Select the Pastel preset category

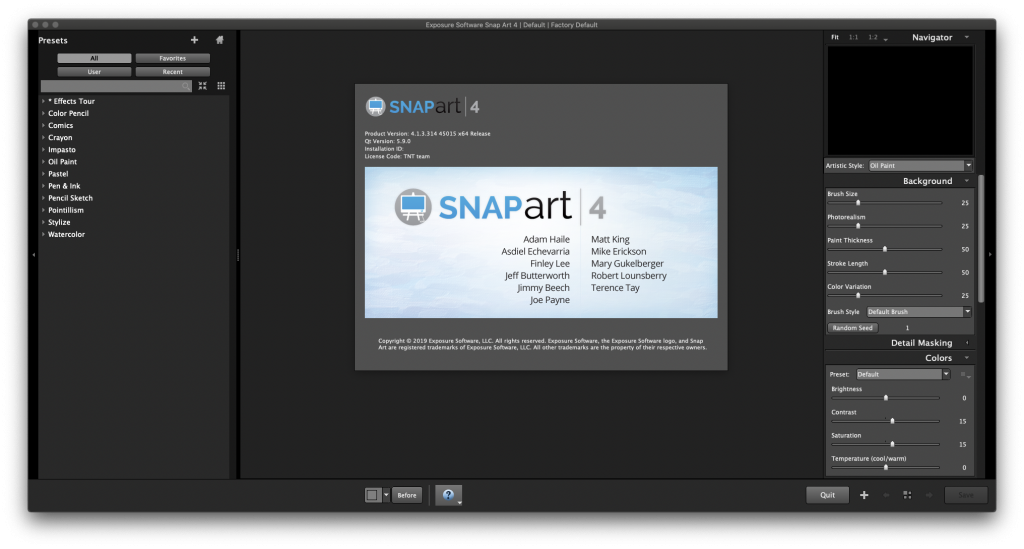pos(57,174)
